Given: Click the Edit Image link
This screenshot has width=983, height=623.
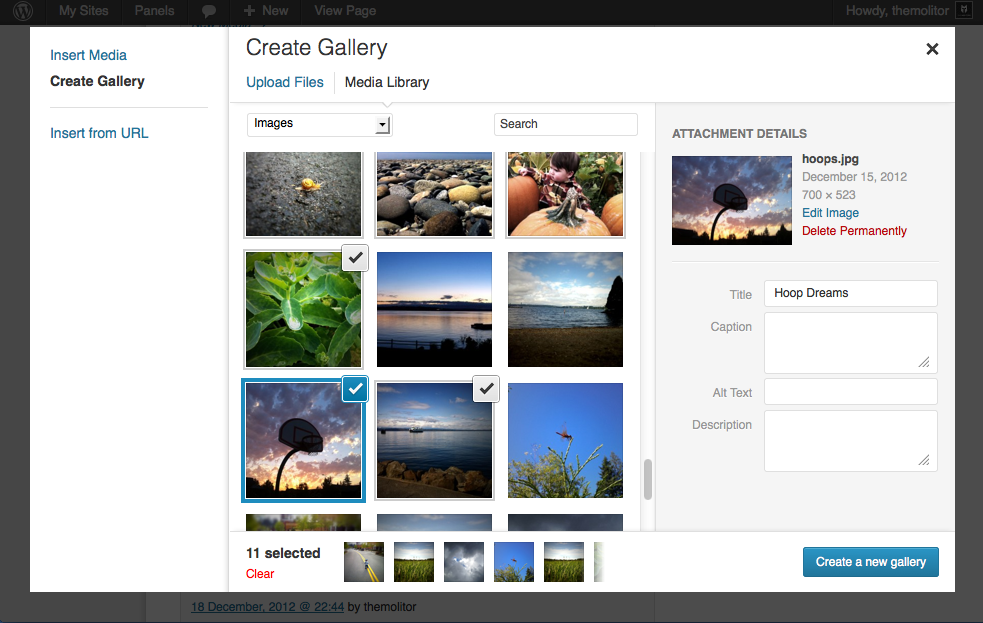Looking at the screenshot, I should click(830, 213).
